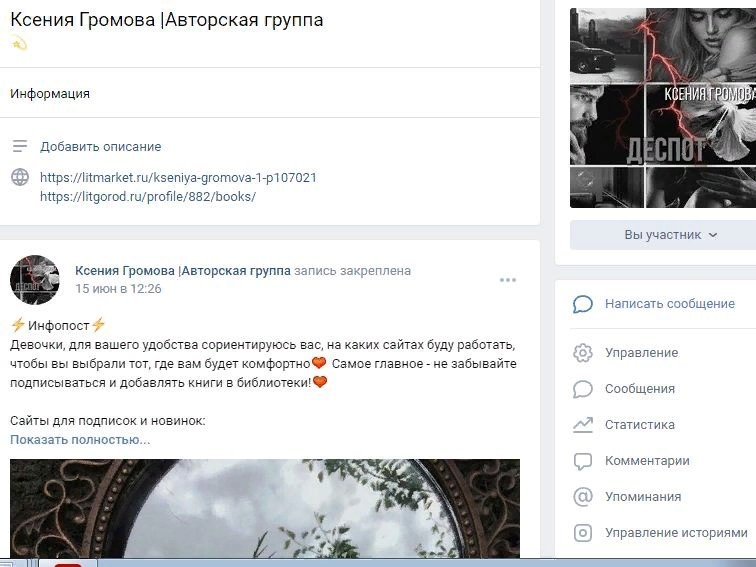Open the Информация section header

(50, 94)
